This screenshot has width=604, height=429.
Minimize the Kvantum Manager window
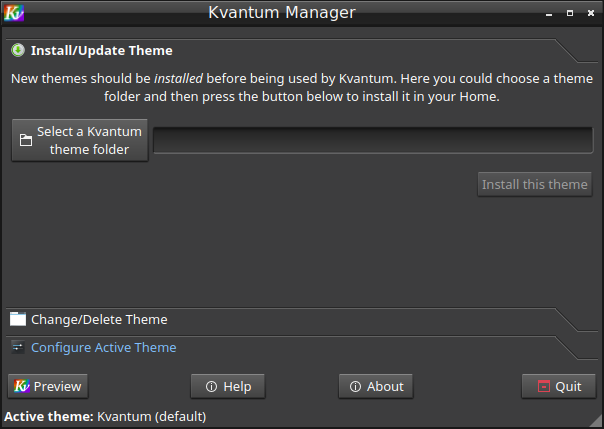click(x=550, y=14)
